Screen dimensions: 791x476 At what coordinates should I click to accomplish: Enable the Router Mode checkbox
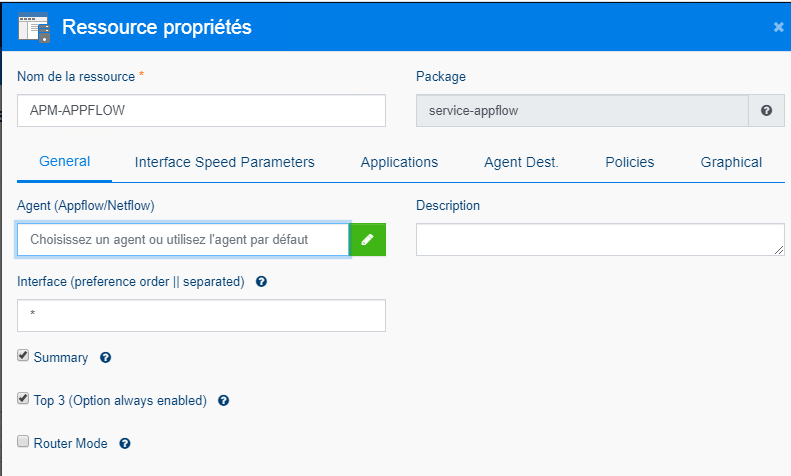(23, 442)
